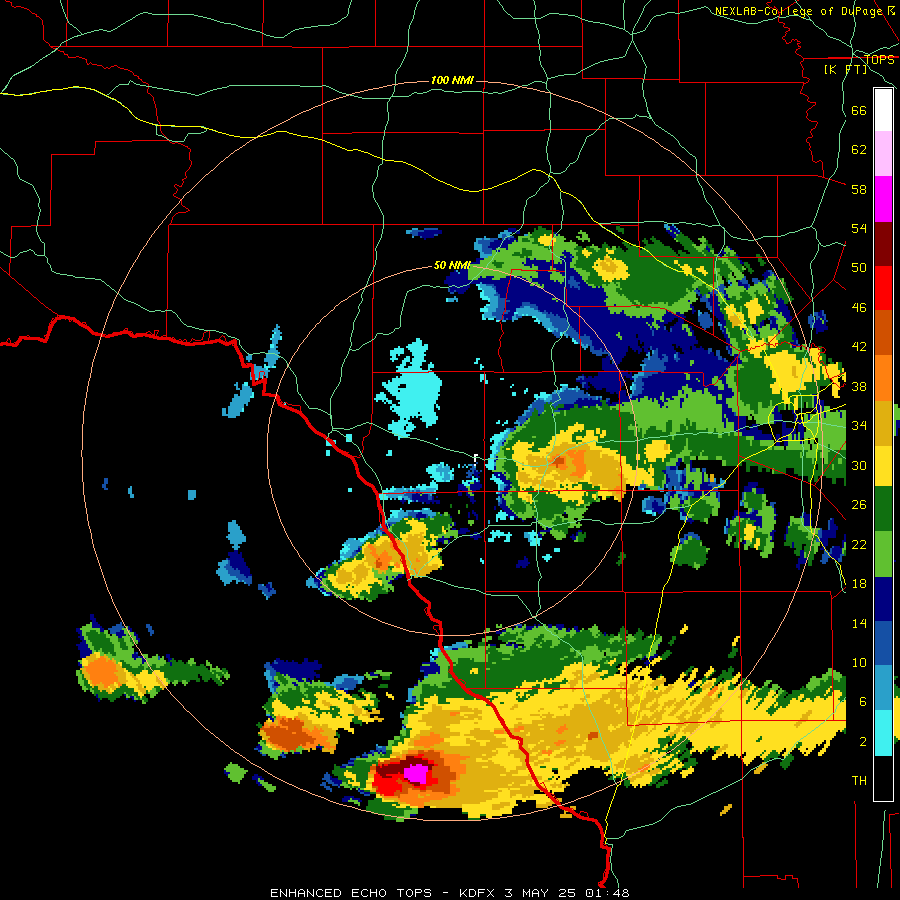The image size is (900, 900).
Task: Click the '50 NMI' range ring label
Action: point(452,265)
